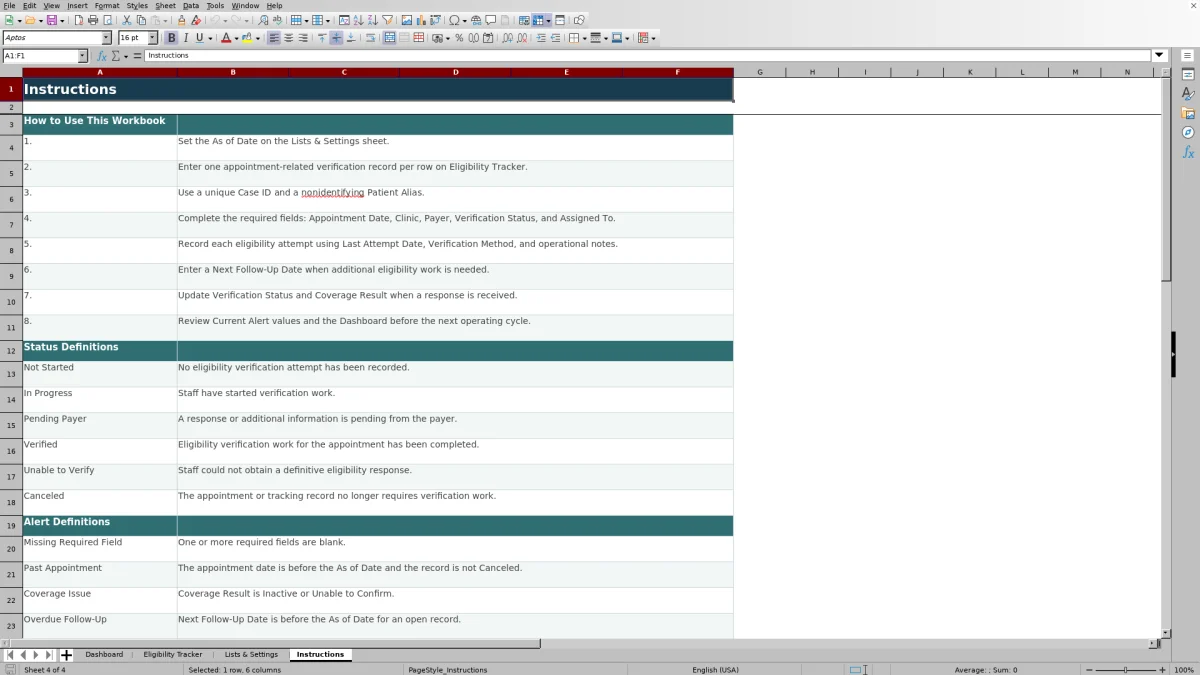This screenshot has height=675, width=1200.
Task: Toggle Underline formatting
Action: 199,38
